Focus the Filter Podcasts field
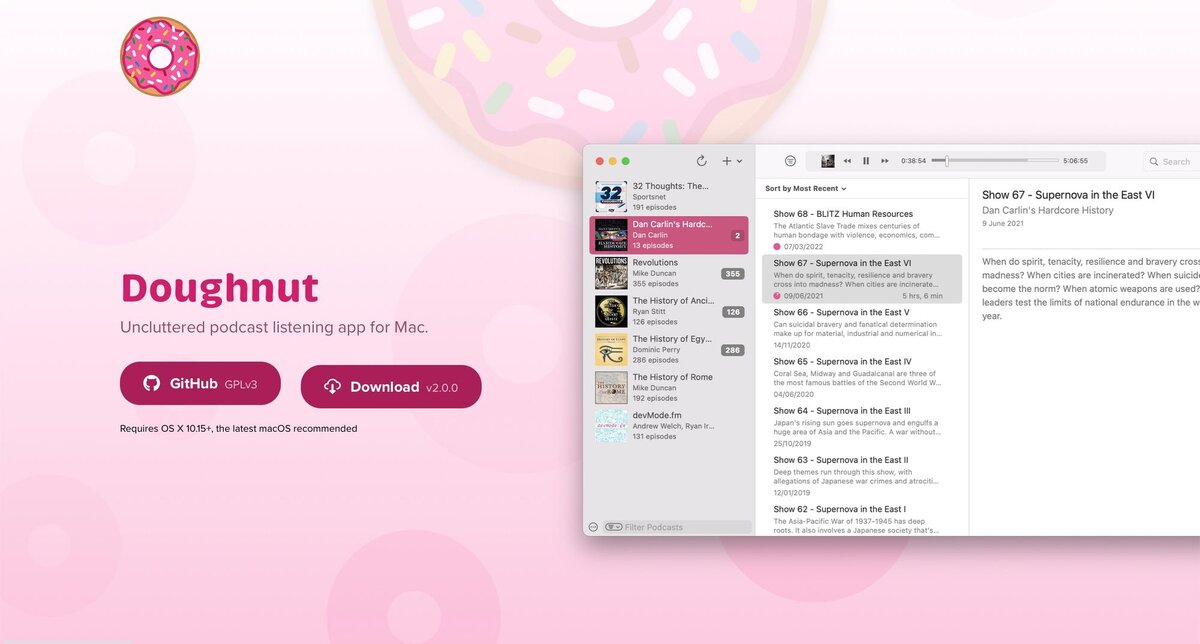The width and height of the screenshot is (1200, 644). (677, 527)
